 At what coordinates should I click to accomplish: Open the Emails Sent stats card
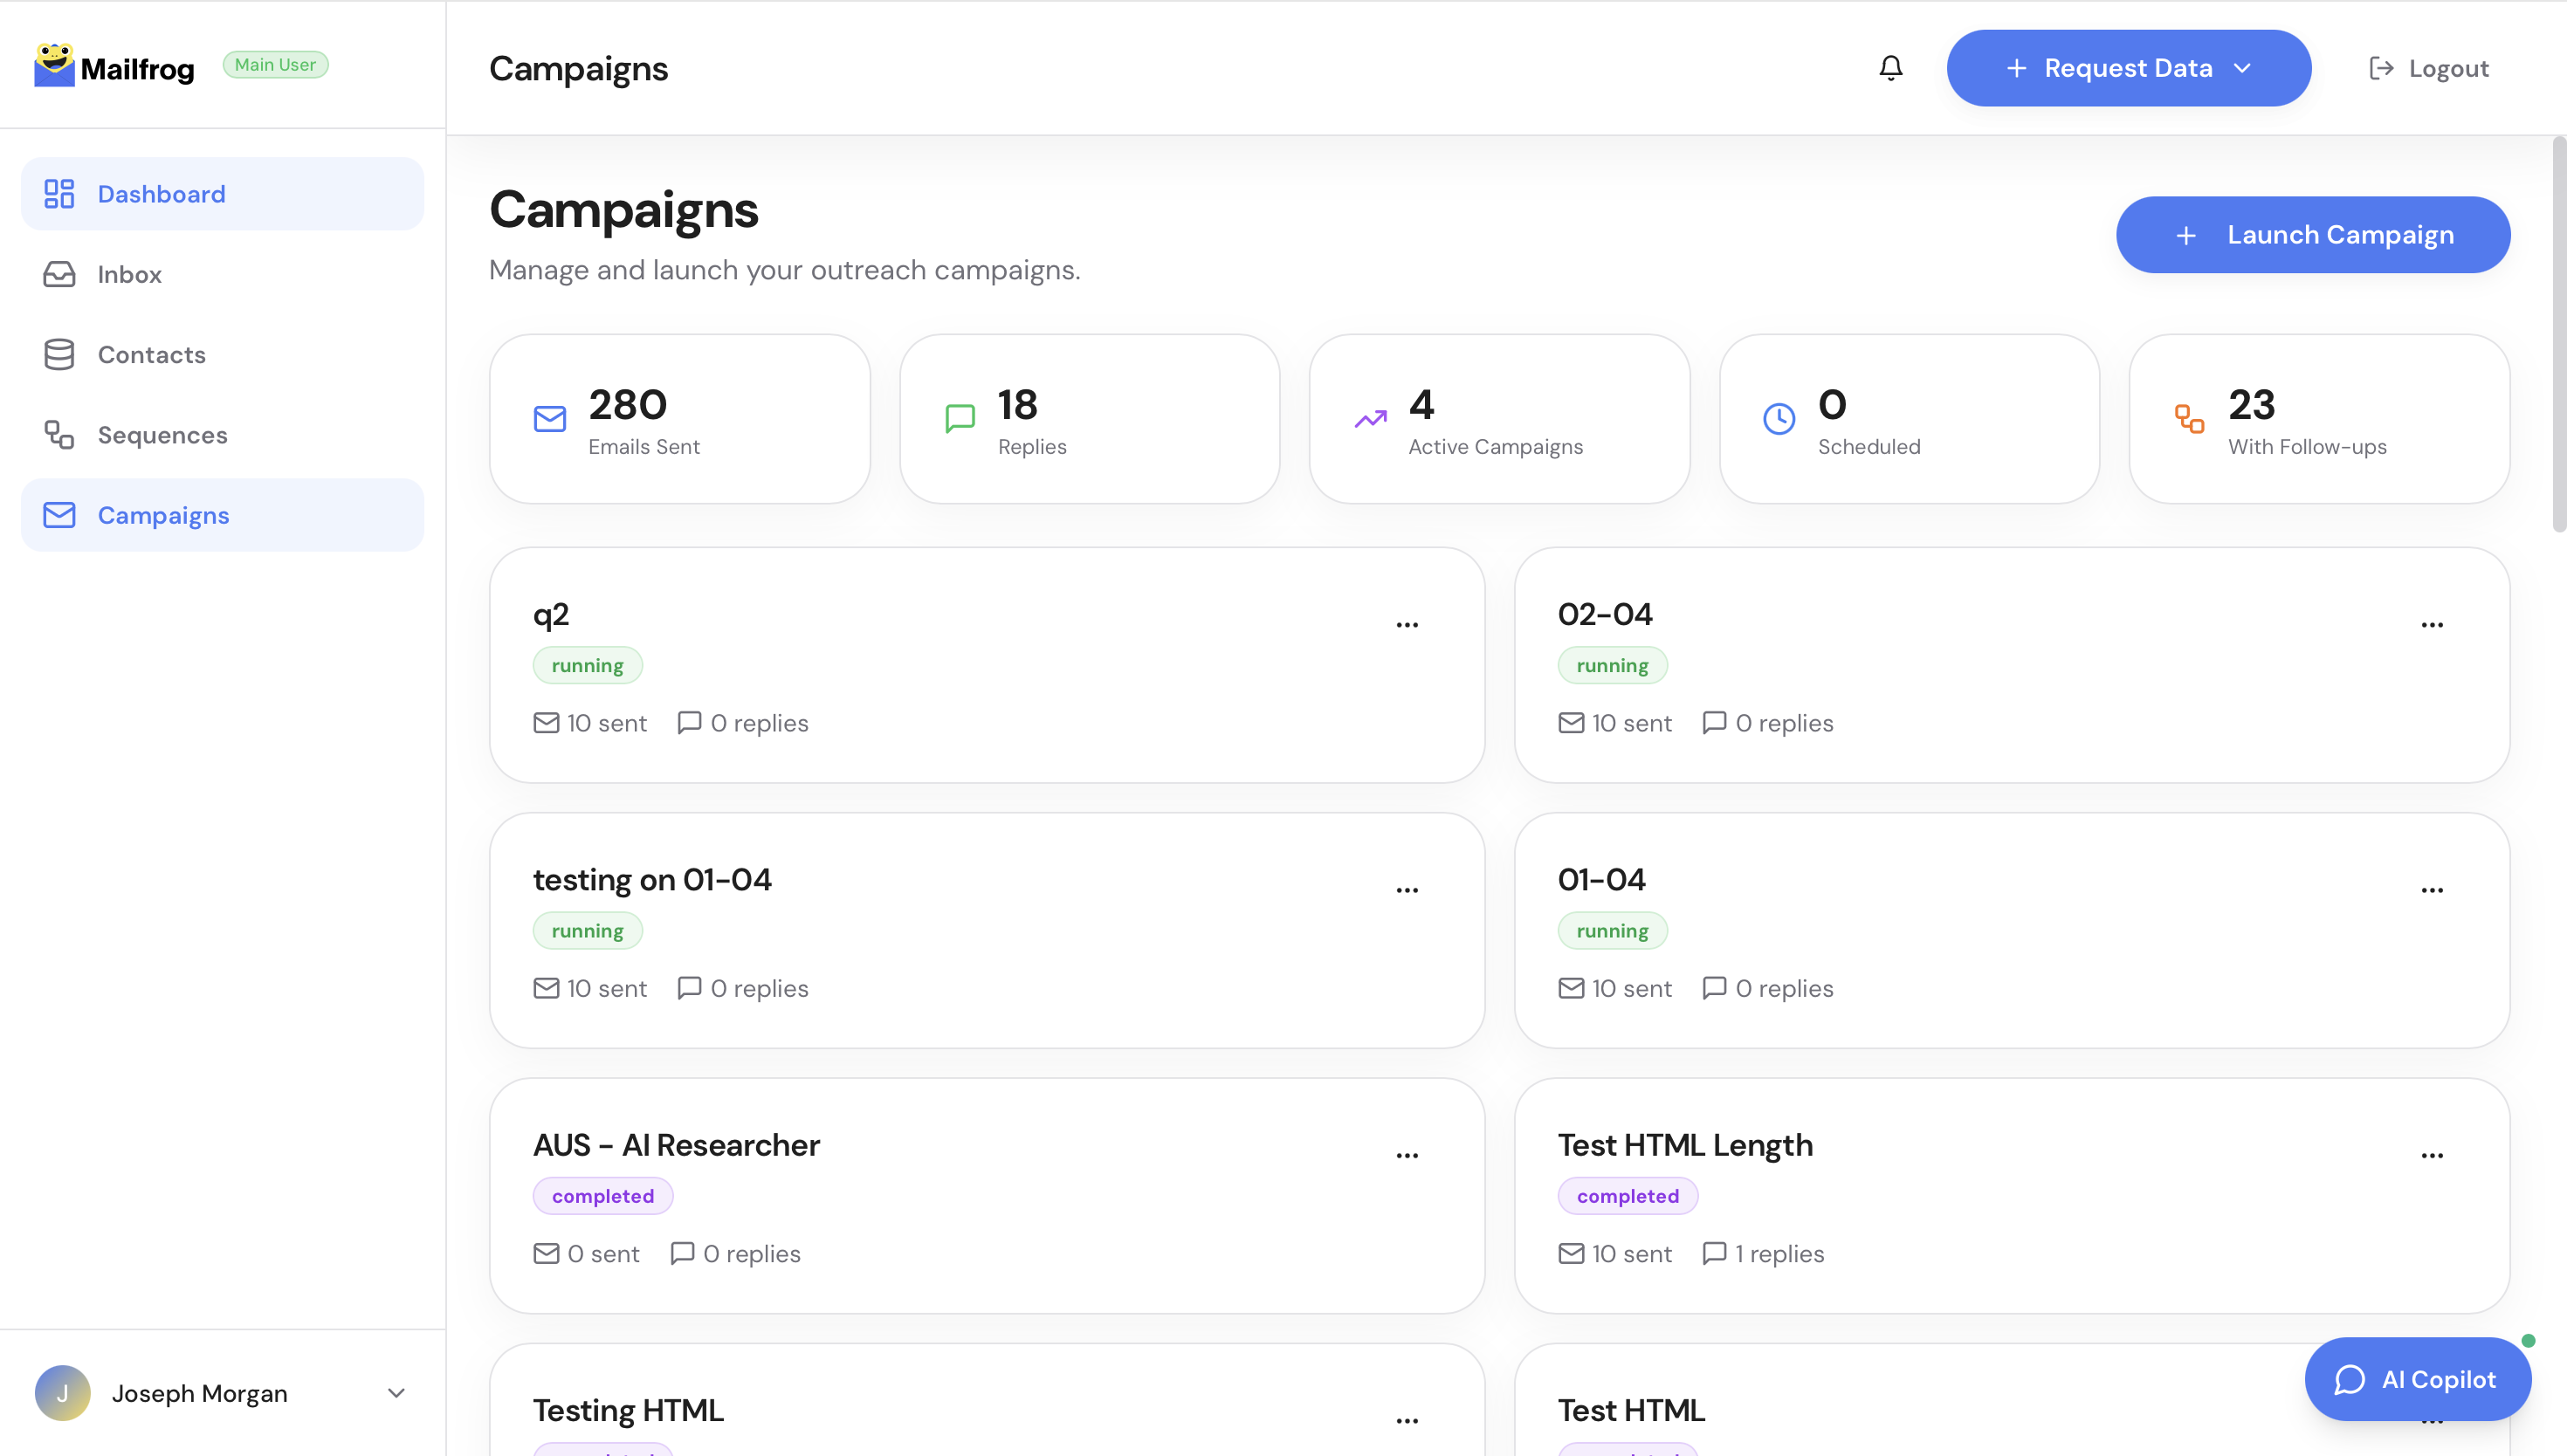click(680, 419)
